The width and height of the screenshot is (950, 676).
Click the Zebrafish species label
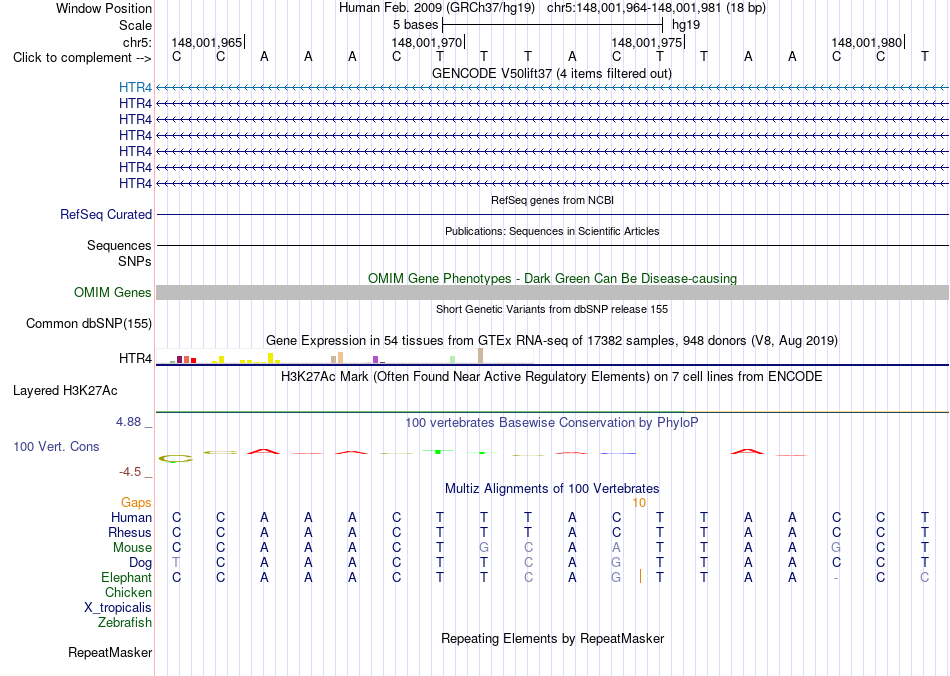click(125, 622)
